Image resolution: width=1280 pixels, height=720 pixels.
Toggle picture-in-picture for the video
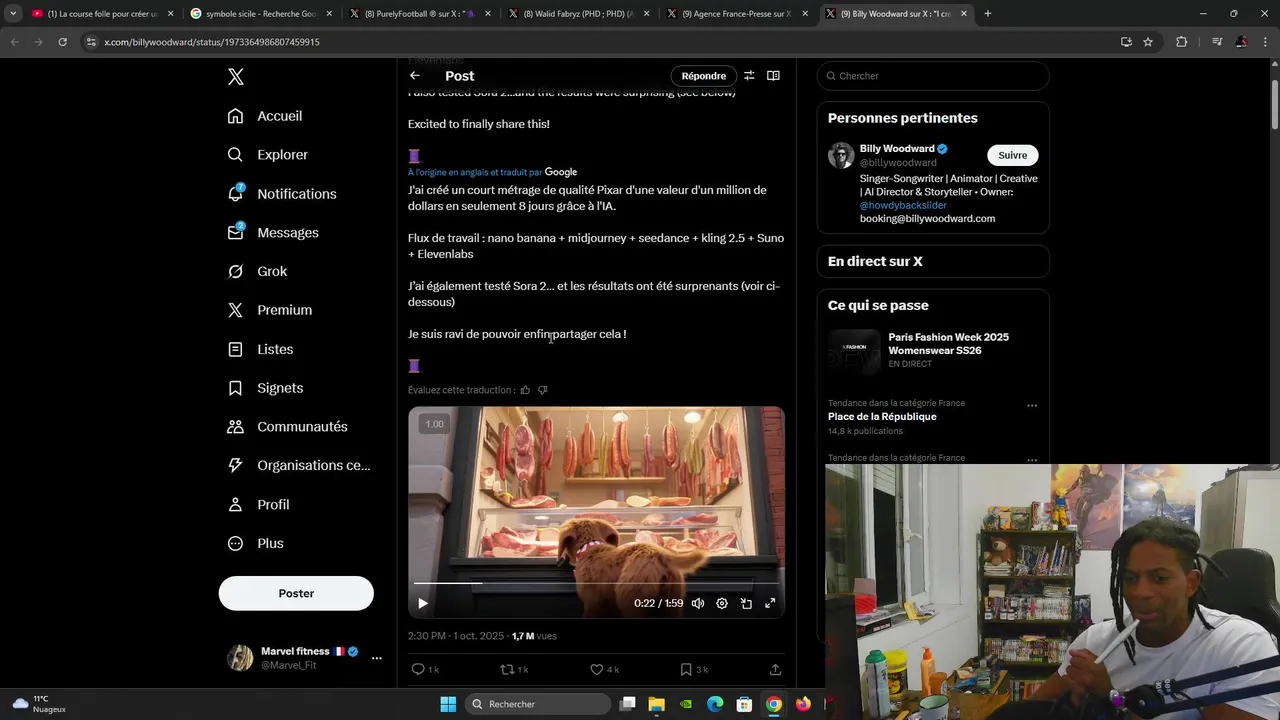(x=746, y=603)
